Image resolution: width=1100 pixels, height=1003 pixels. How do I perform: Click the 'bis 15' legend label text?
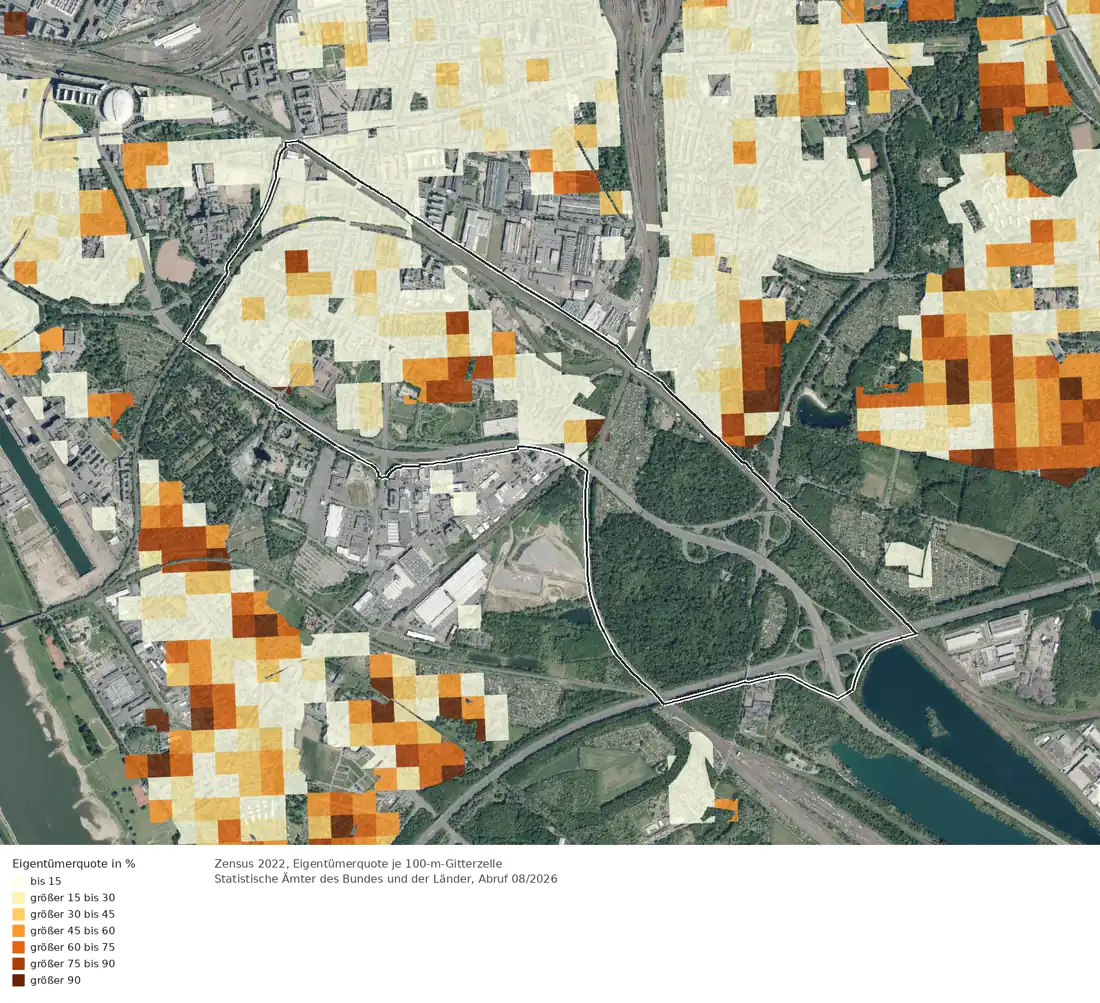point(46,881)
